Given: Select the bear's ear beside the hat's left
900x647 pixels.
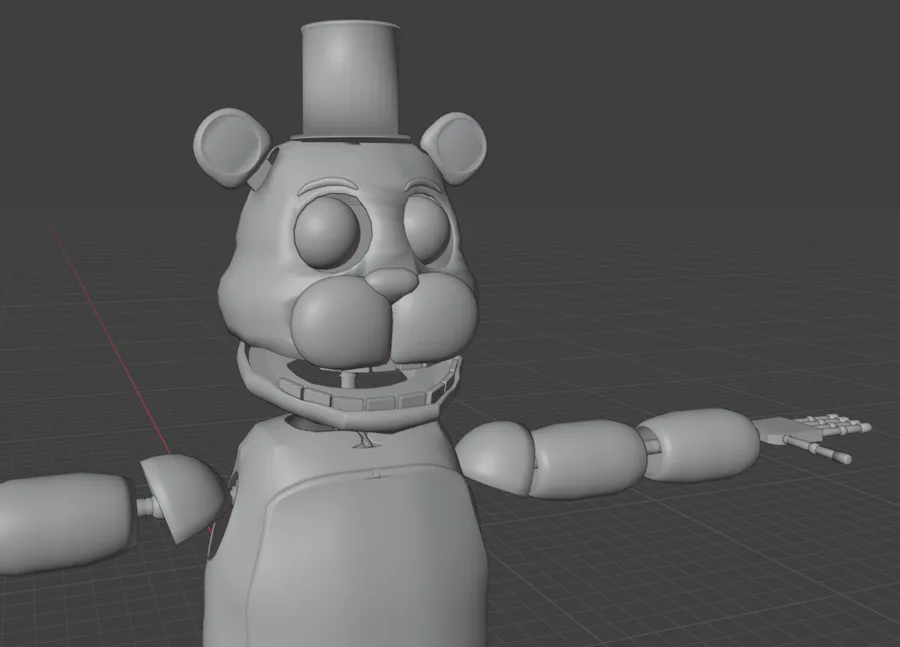Looking at the screenshot, I should 231,147.
